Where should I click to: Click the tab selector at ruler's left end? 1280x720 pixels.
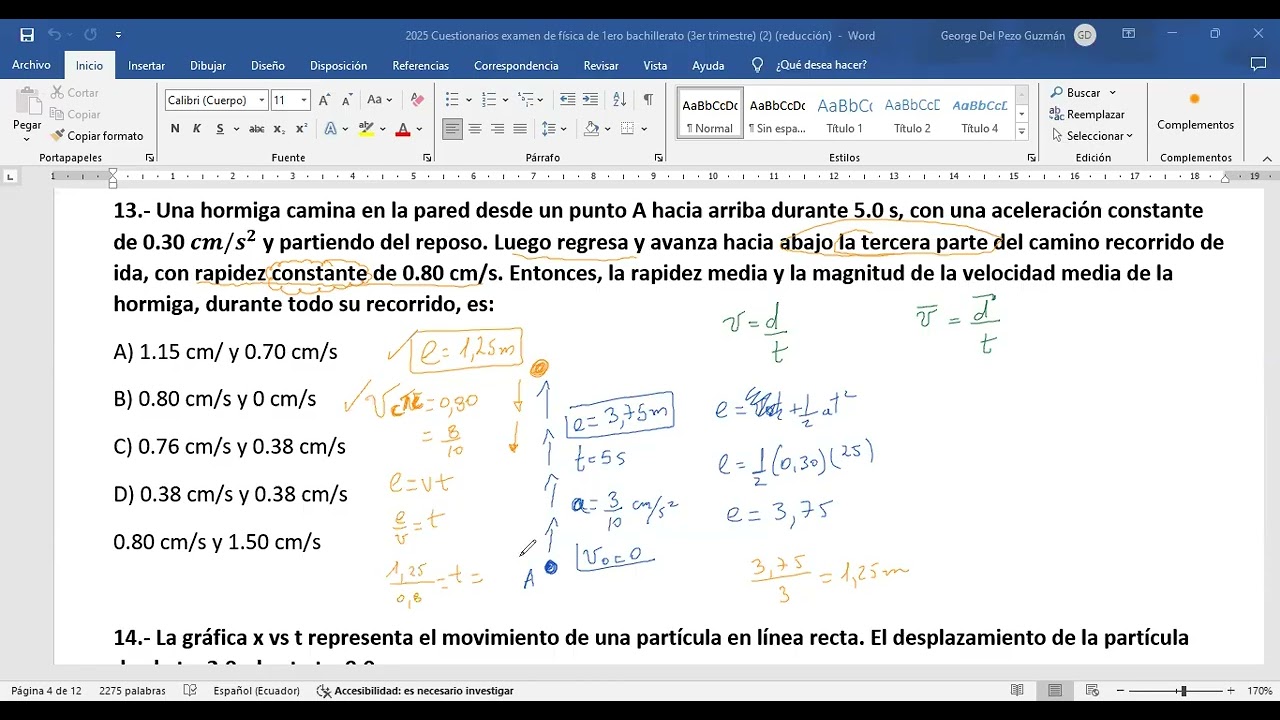tap(10, 176)
